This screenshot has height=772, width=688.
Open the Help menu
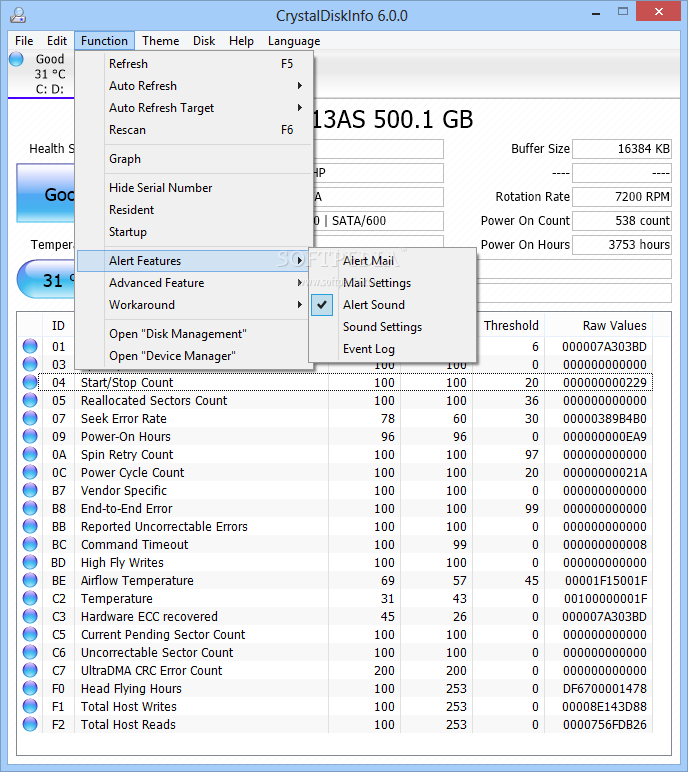(x=241, y=41)
